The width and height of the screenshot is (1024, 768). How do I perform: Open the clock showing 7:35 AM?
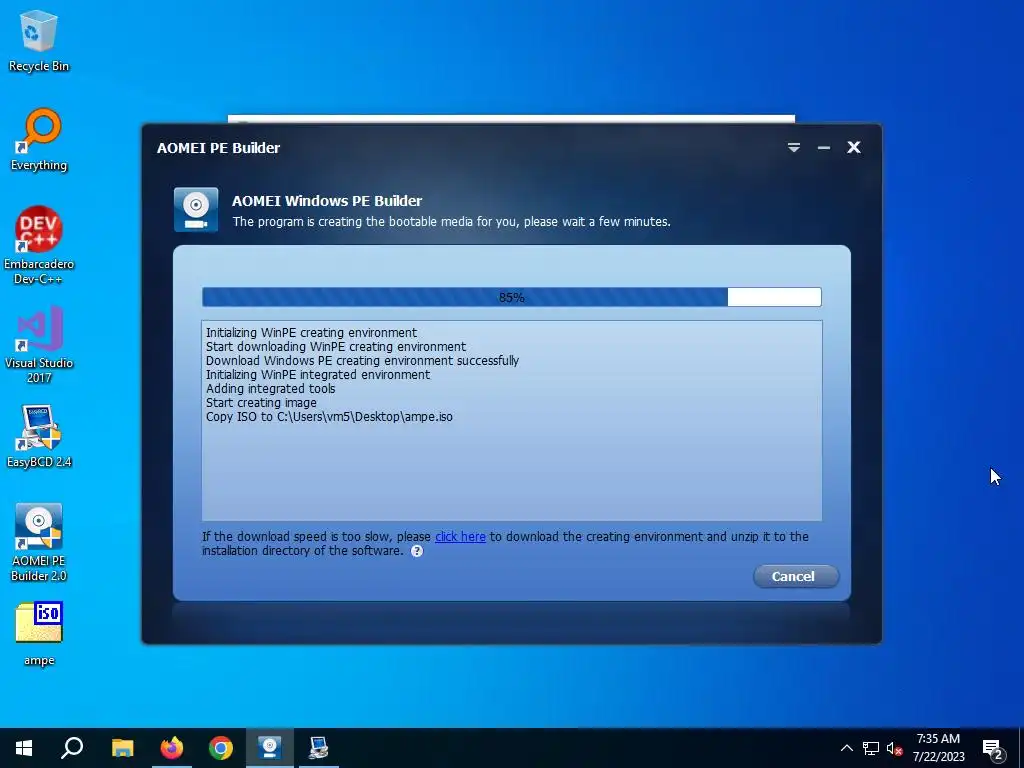point(938,748)
